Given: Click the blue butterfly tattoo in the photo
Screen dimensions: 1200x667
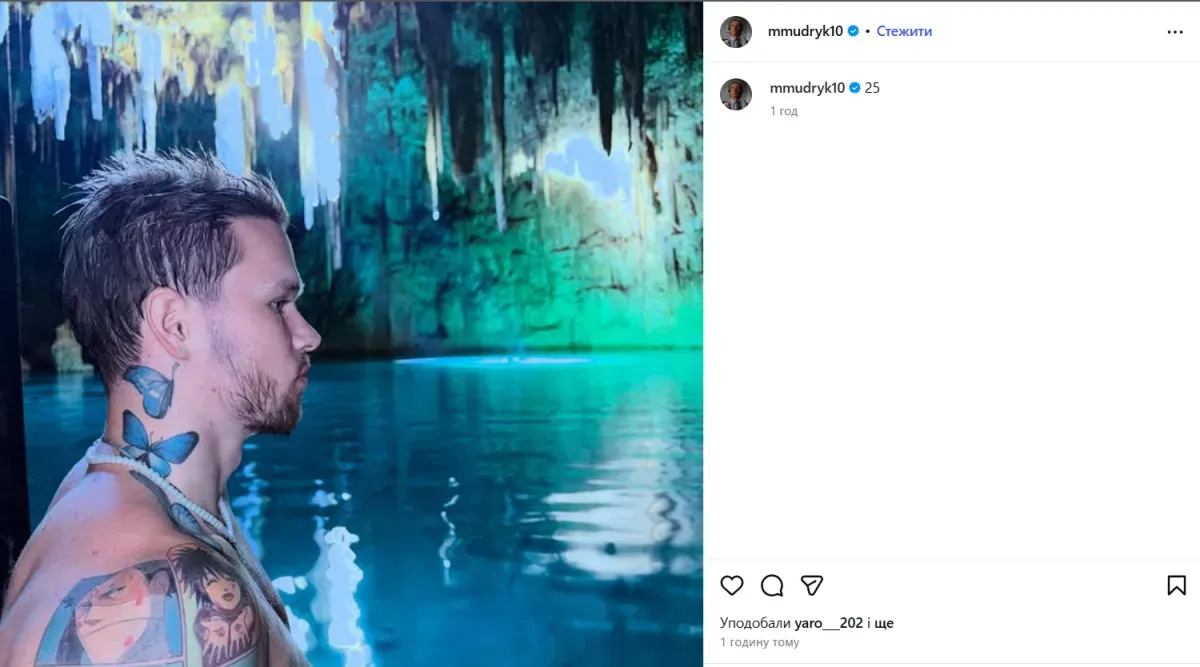Looking at the screenshot, I should point(158,440).
